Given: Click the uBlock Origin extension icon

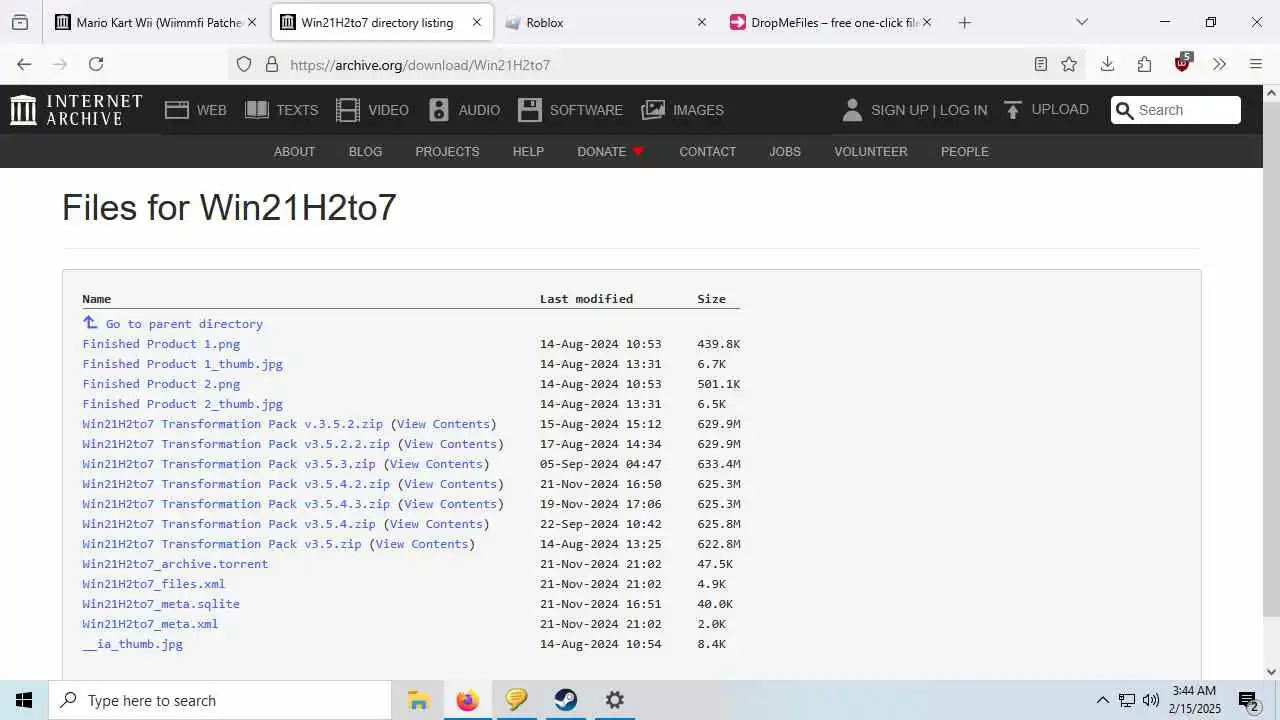Looking at the screenshot, I should tap(1183, 63).
